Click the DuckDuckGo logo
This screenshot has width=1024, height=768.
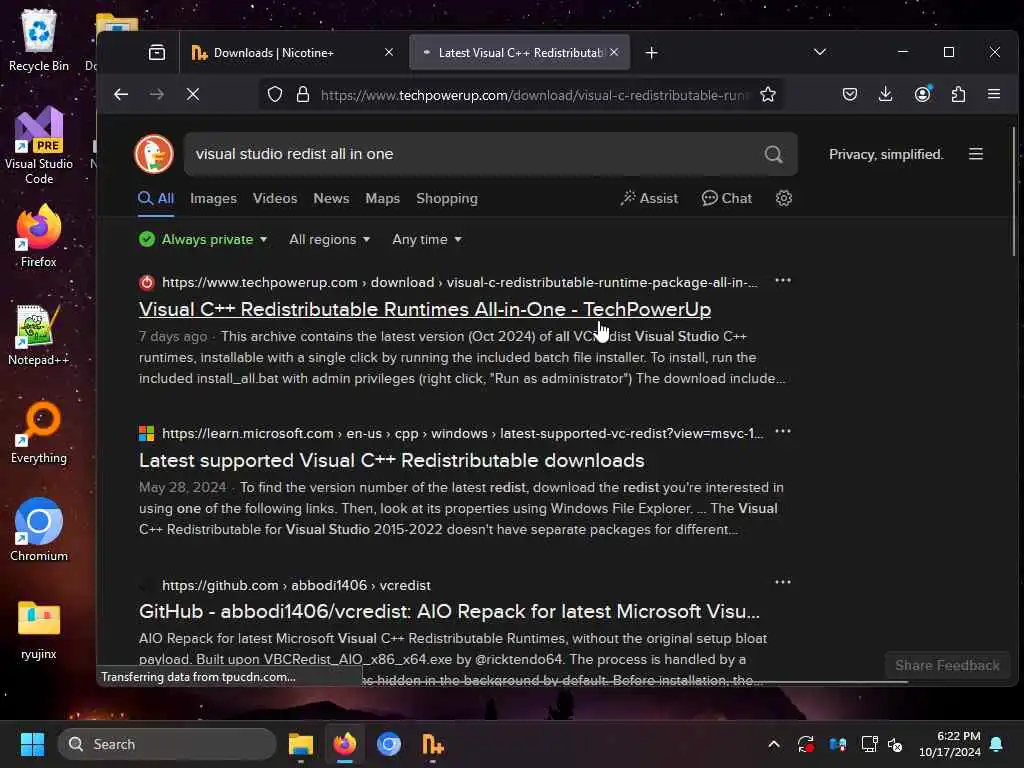click(154, 154)
